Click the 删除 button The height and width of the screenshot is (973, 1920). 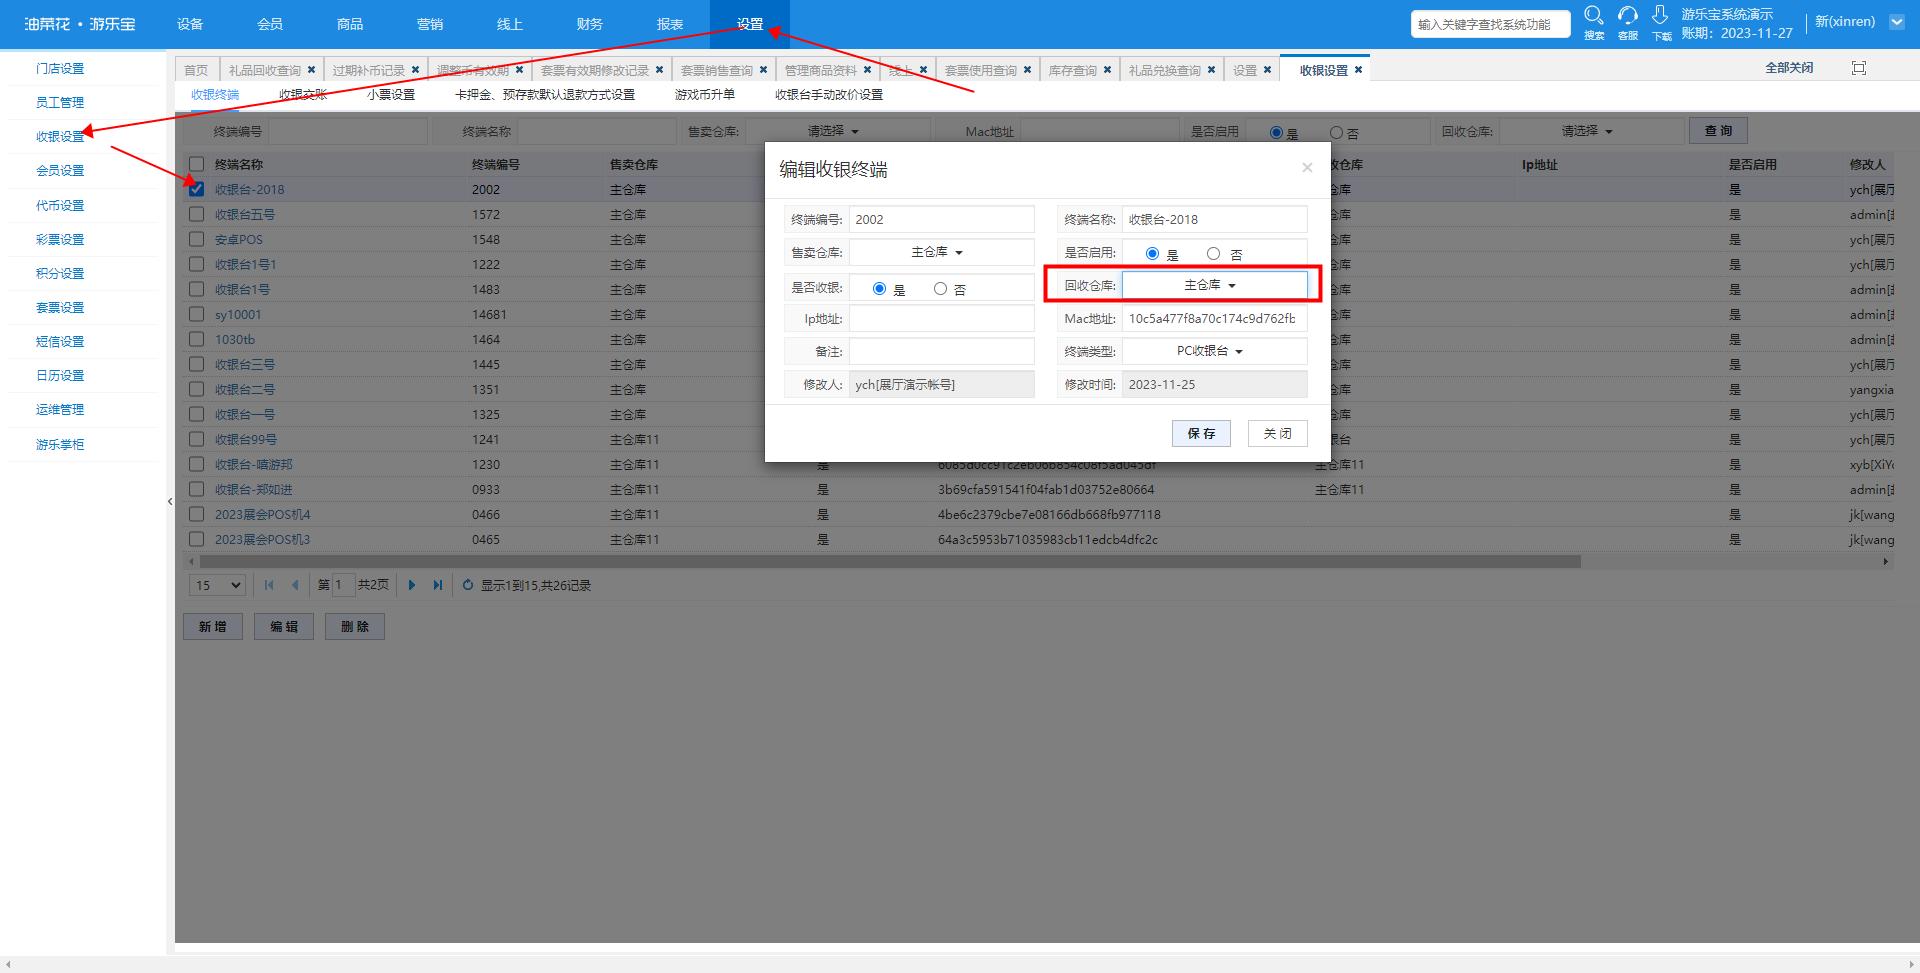coord(355,627)
